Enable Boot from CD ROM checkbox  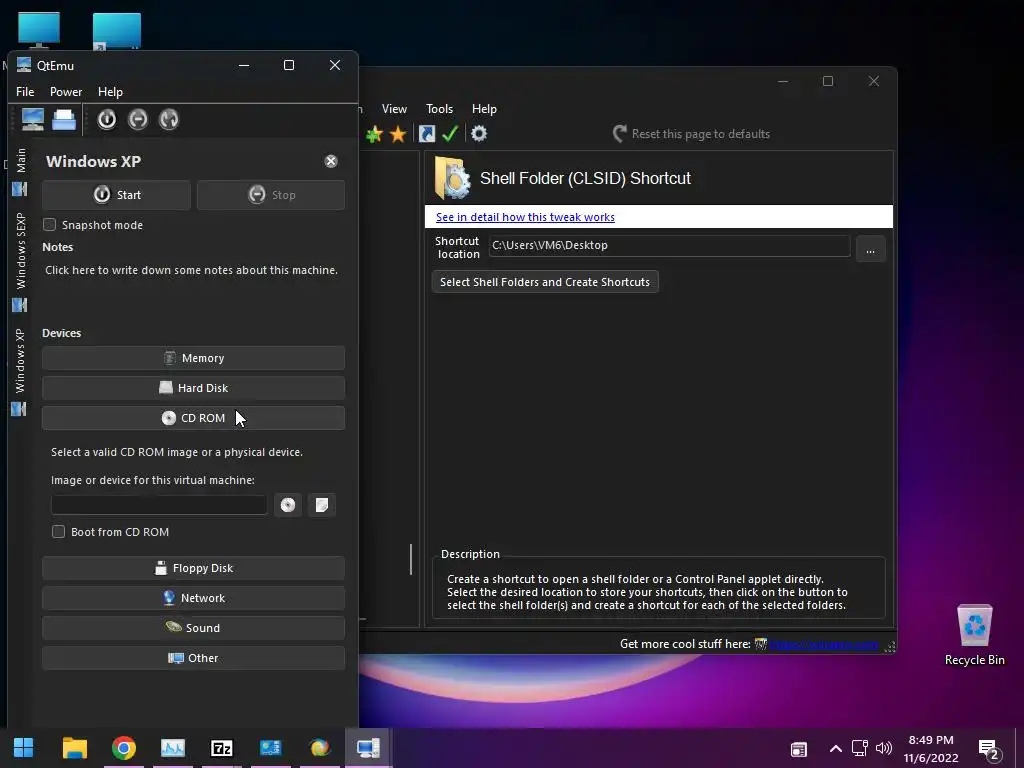59,532
